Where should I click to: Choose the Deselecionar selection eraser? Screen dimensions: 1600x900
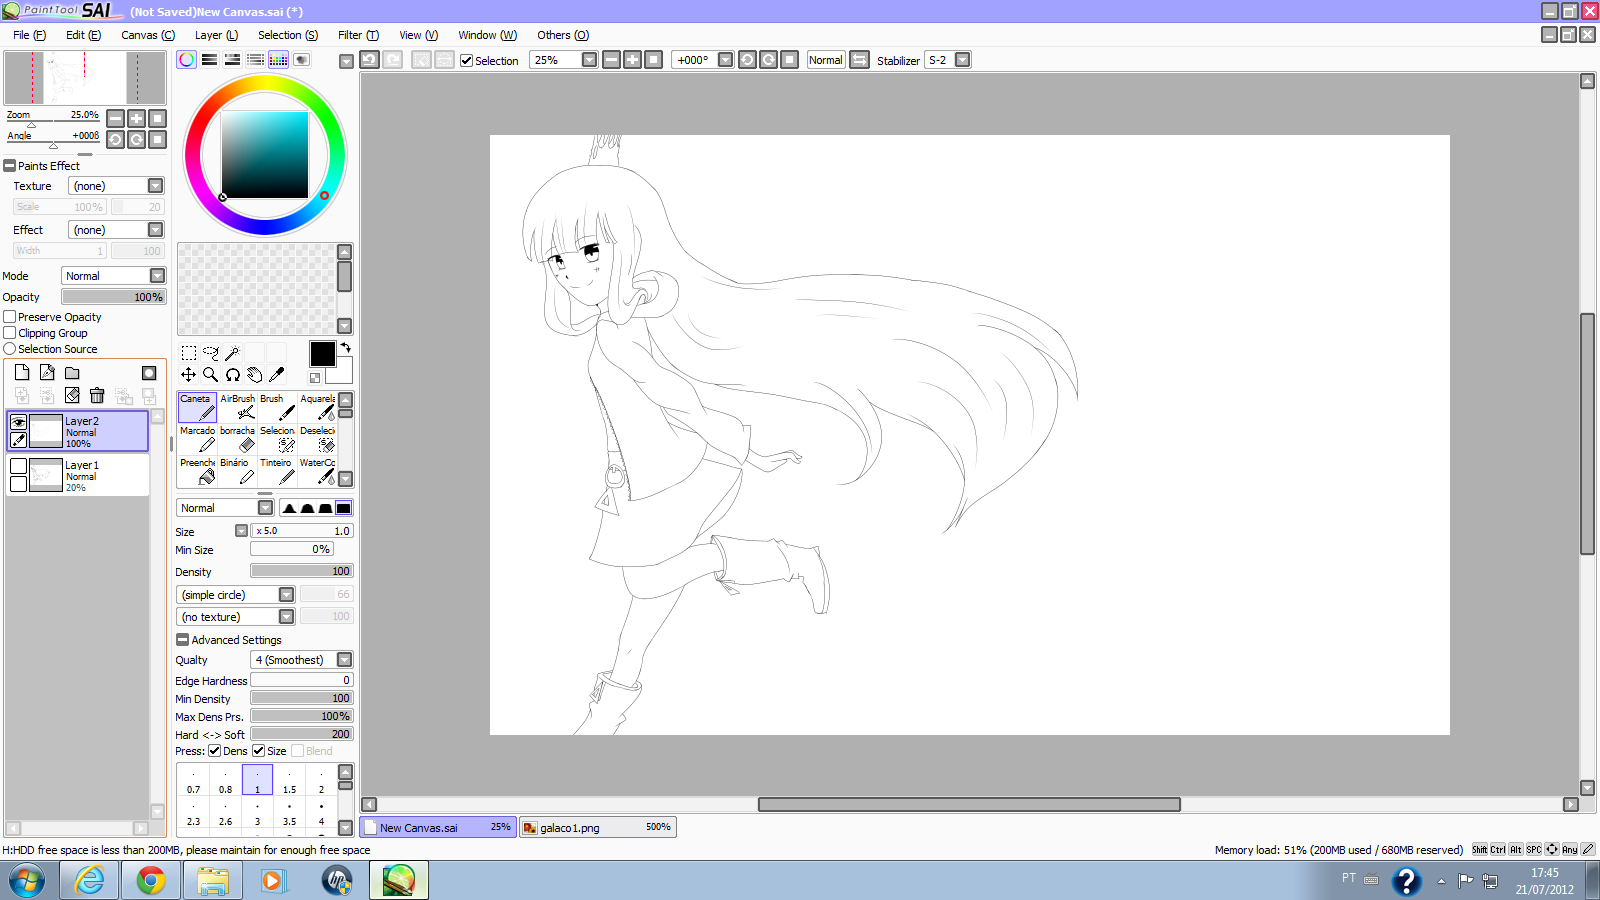tap(317, 439)
